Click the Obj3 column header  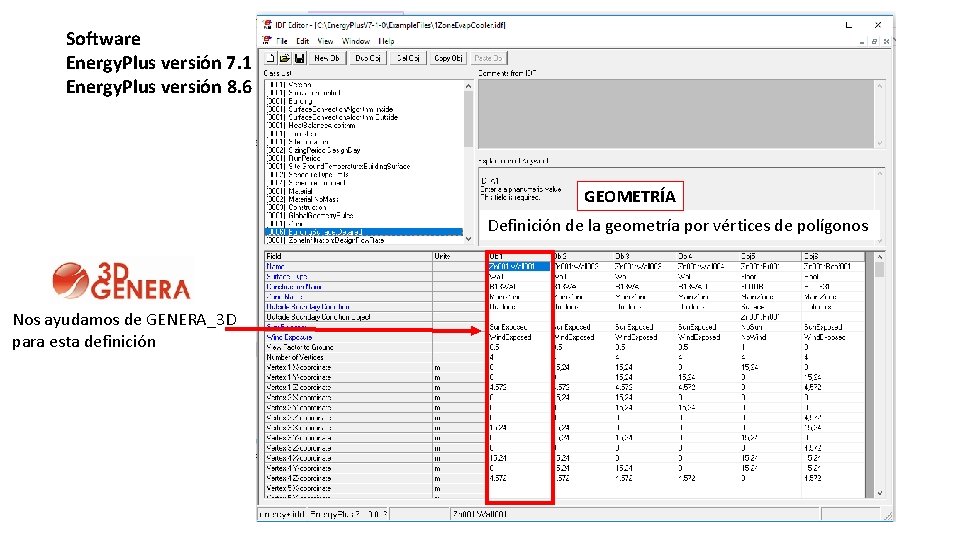click(x=645, y=256)
